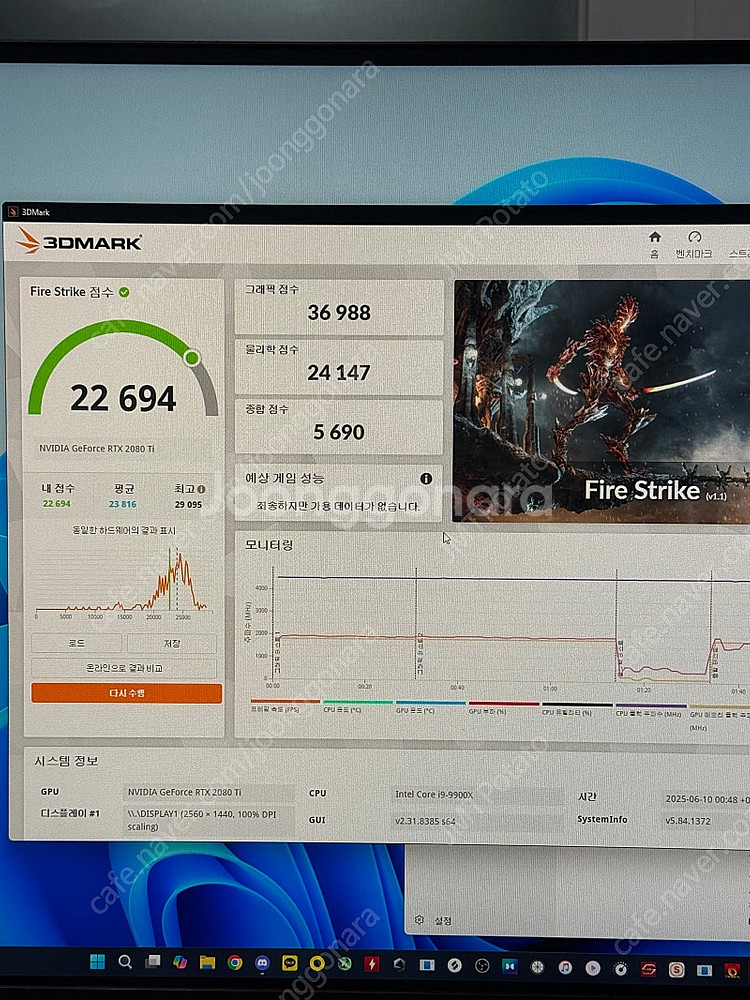
Task: Click the 온라인으로 결과 비교 button
Action: click(x=124, y=668)
